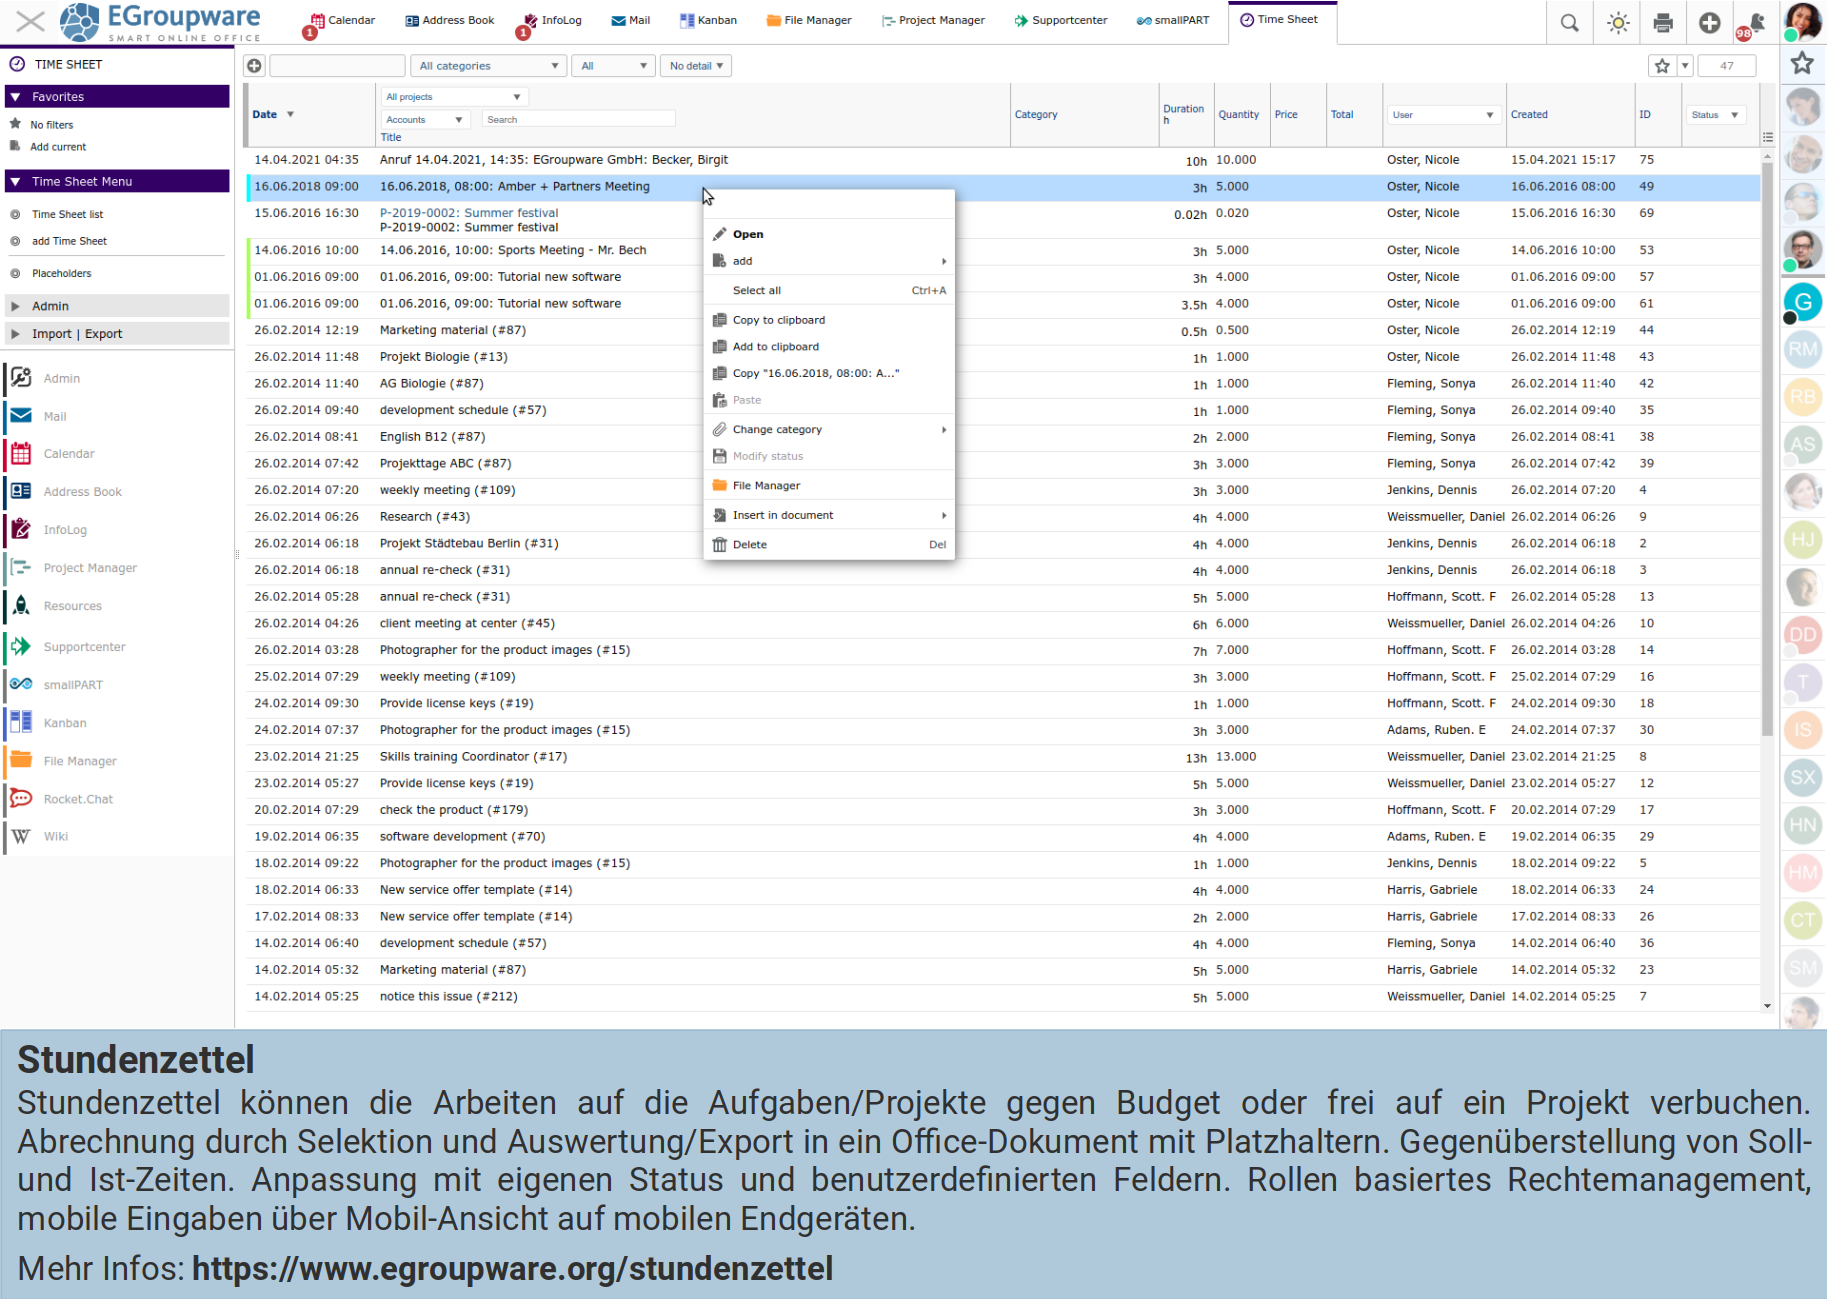Open the P-2019-0002: Summer festival link
Screen dimensions: 1827x1300
(468, 213)
